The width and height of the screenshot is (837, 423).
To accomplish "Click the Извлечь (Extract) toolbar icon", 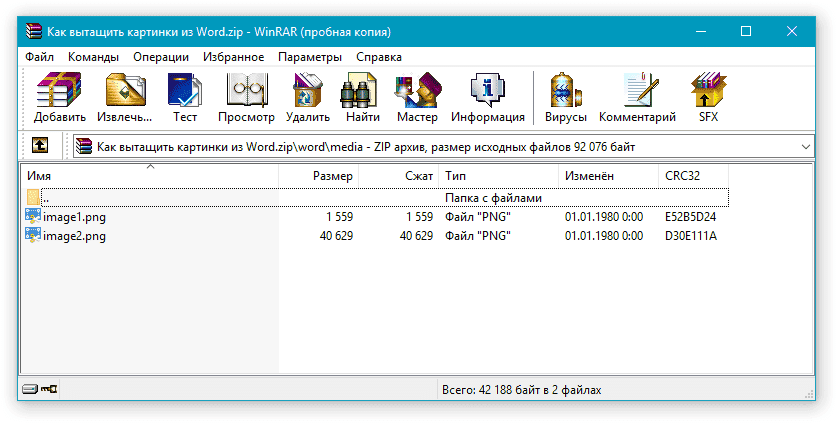I will point(125,97).
